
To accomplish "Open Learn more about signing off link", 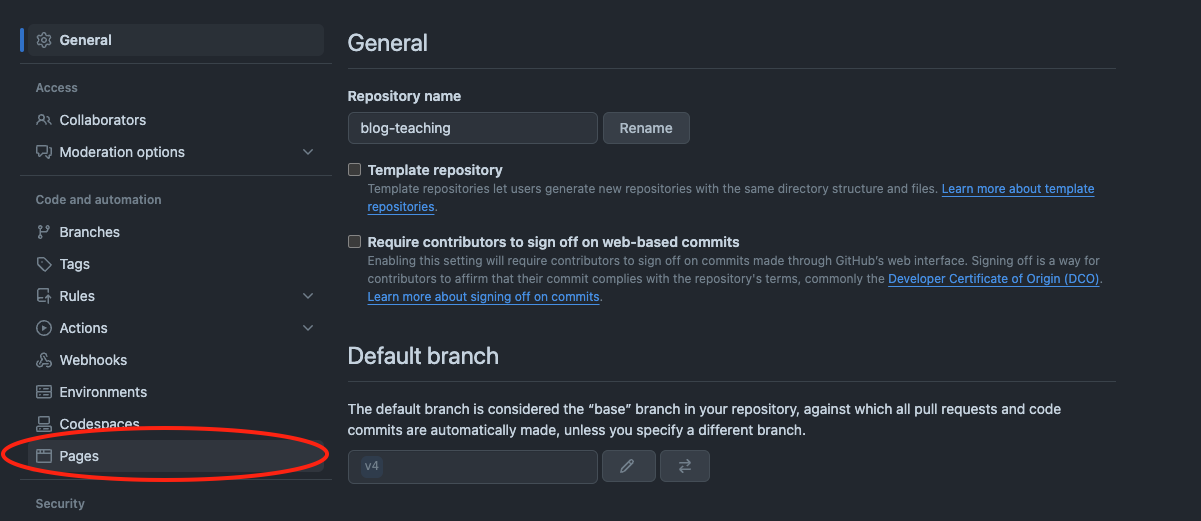I will click(x=483, y=297).
